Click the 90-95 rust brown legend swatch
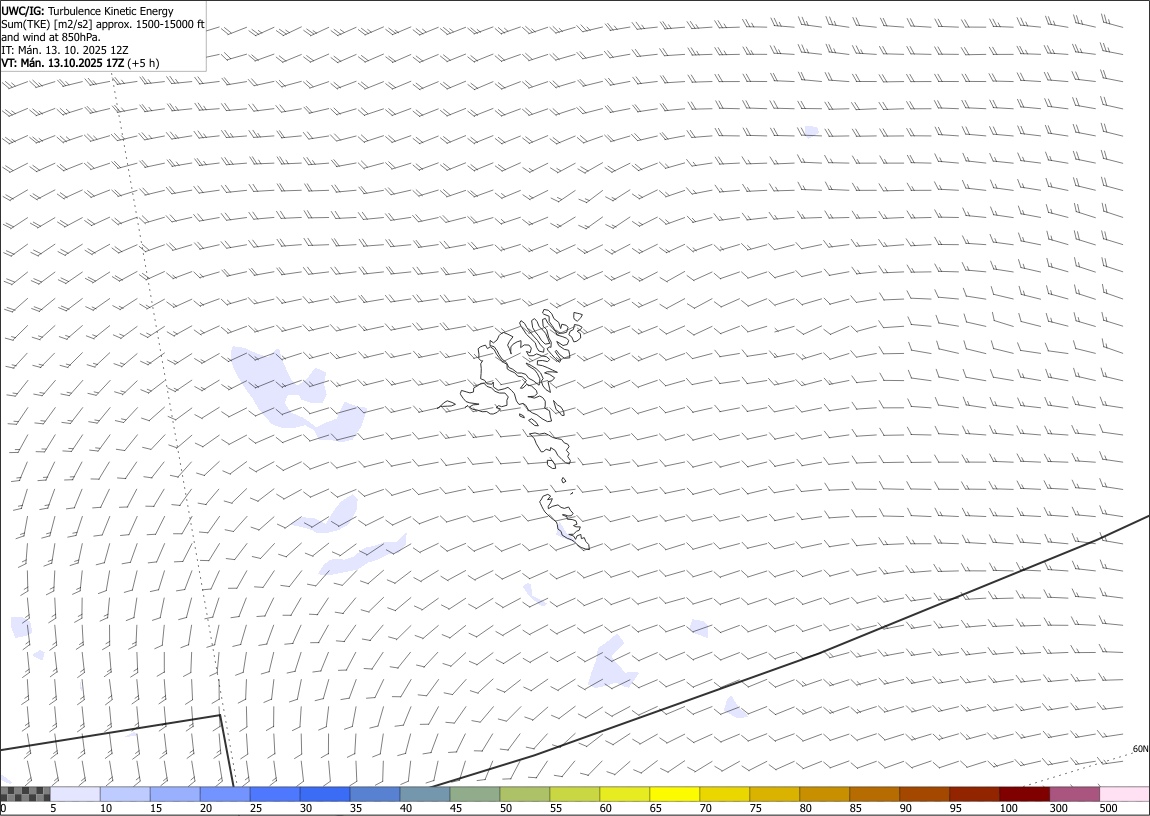Screen dimensions: 1150x816 click(x=924, y=794)
